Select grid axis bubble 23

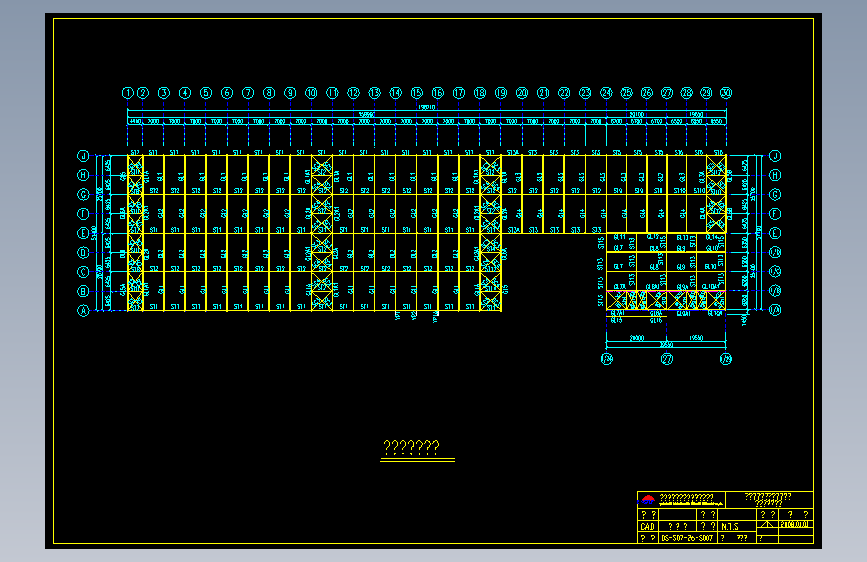[585, 93]
